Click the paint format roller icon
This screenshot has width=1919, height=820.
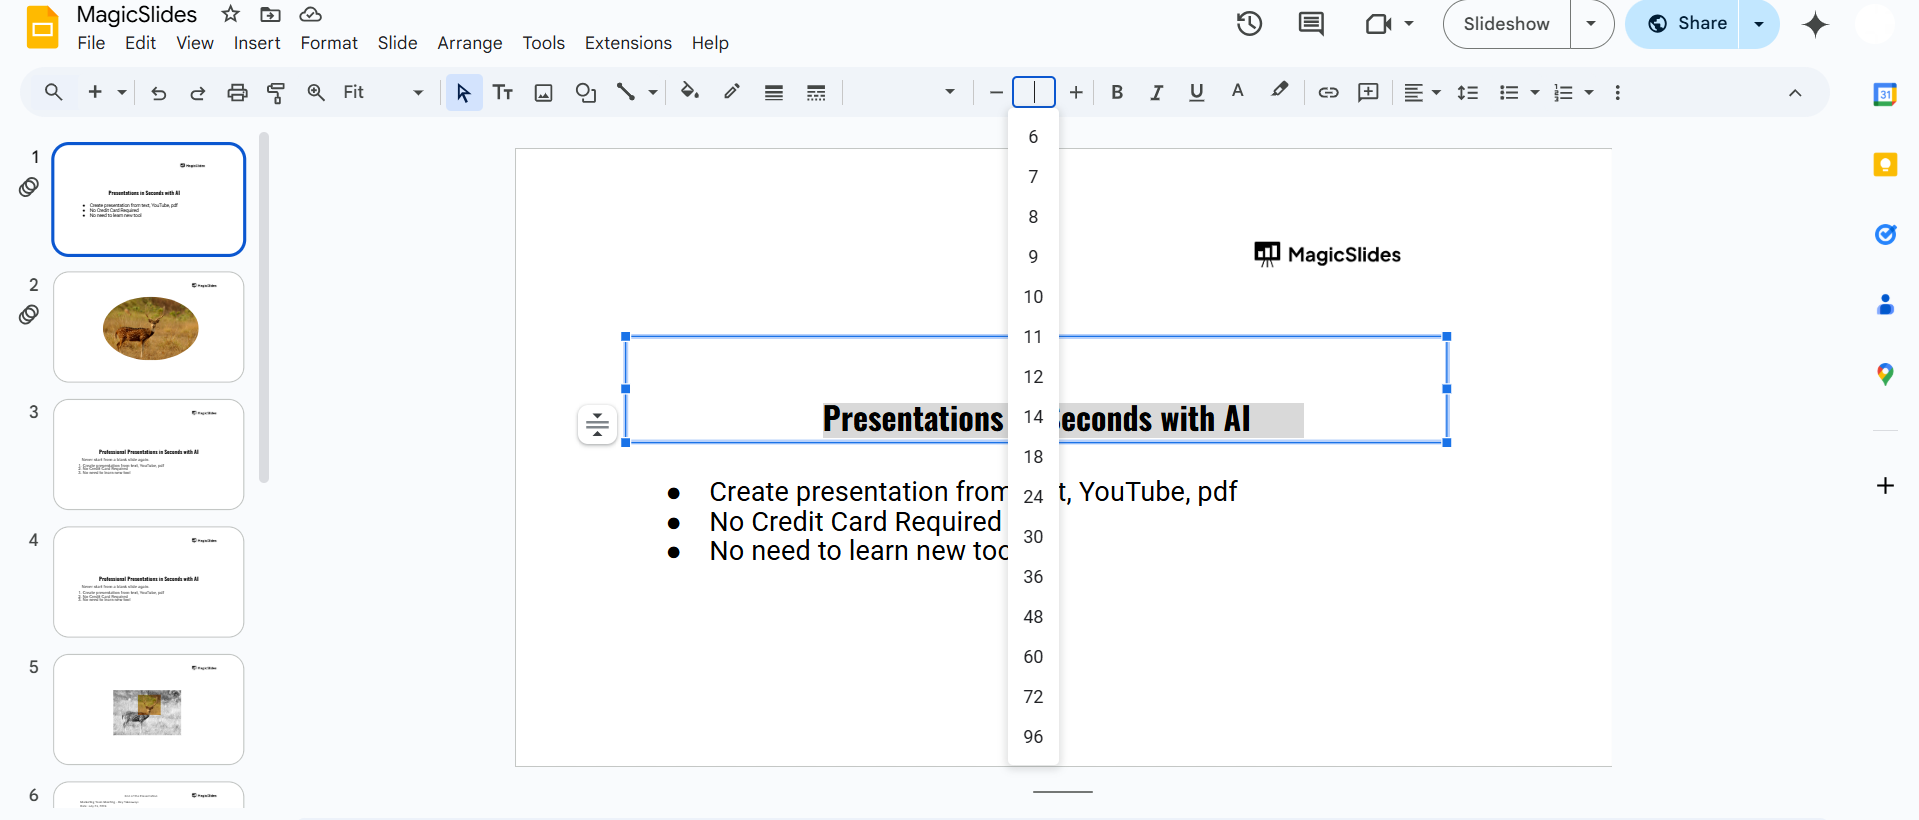276,93
